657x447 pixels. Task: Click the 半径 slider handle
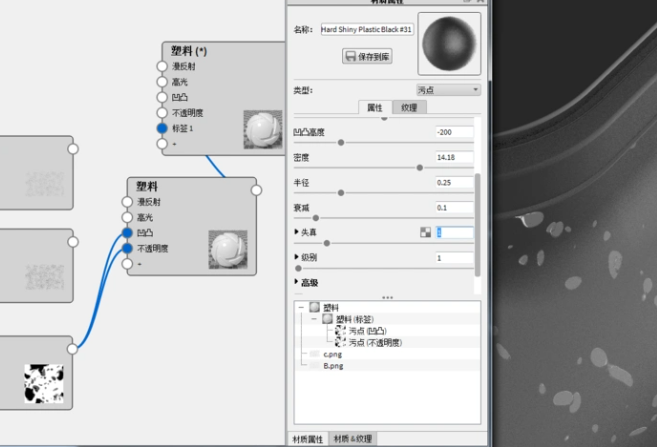(x=341, y=193)
